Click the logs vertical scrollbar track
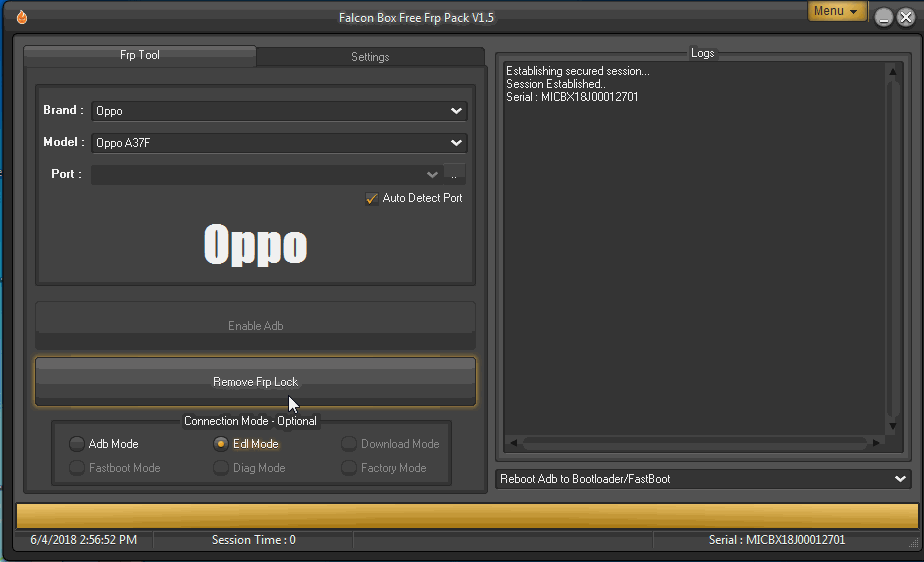This screenshot has width=924, height=562. tap(893, 249)
